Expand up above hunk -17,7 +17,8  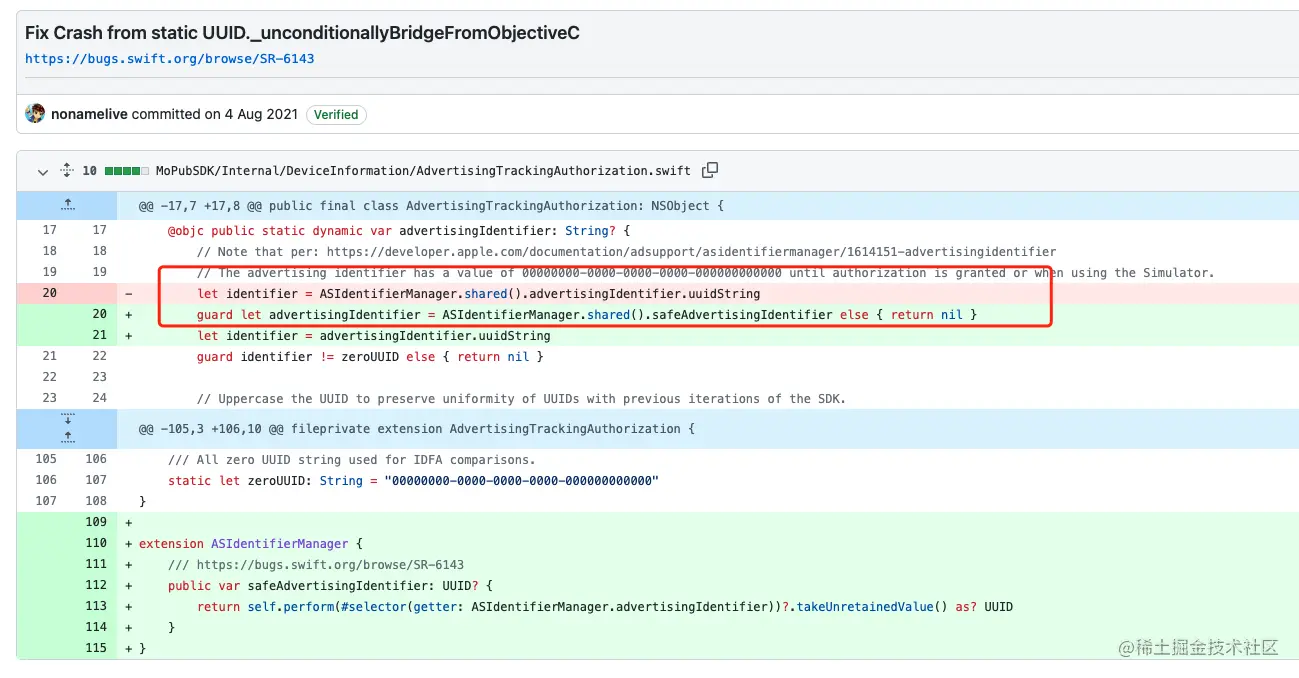[x=67, y=205]
